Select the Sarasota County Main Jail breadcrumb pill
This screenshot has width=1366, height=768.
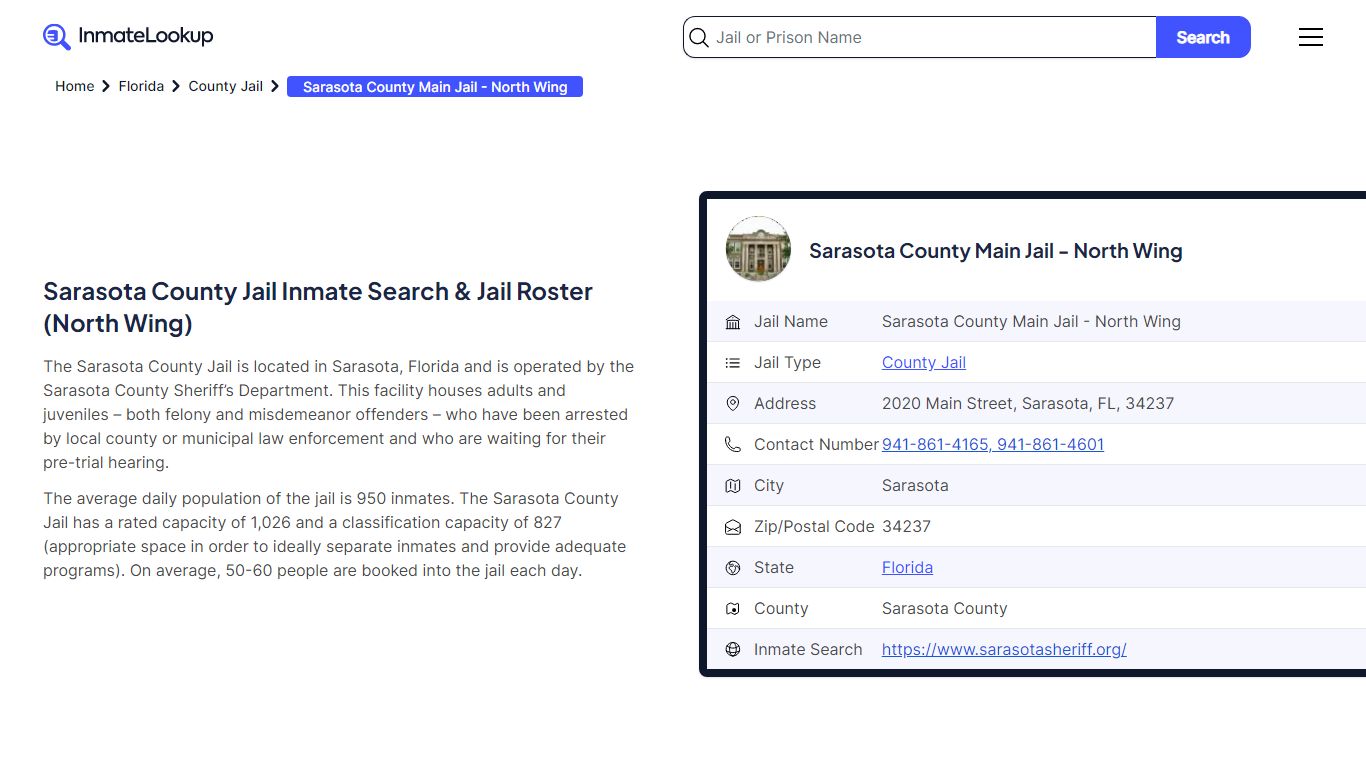pyautogui.click(x=434, y=87)
